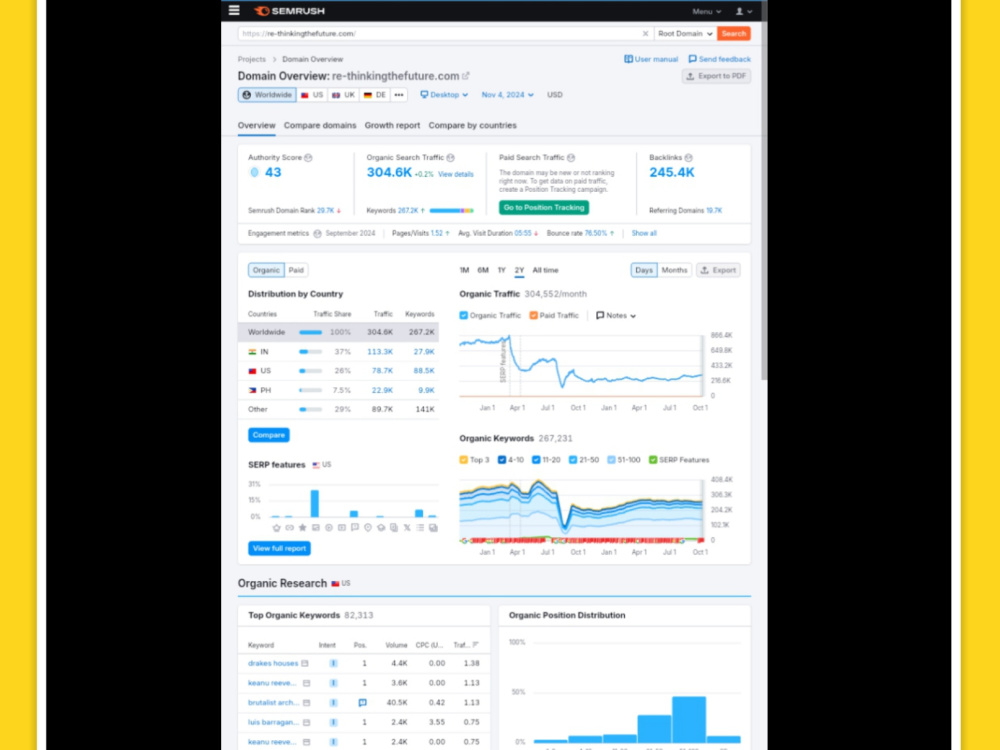Screen dimensions: 1000x750
Task: Clear the domain search field
Action: coord(645,34)
